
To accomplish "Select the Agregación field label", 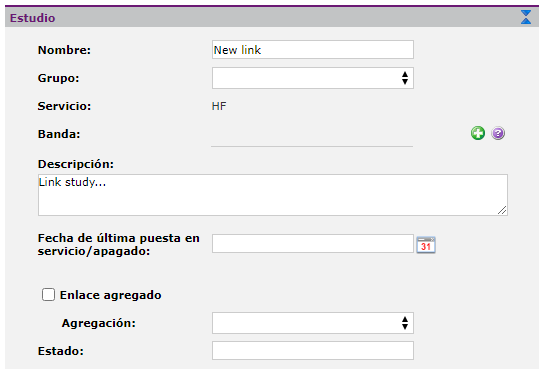I will (x=99, y=323).
